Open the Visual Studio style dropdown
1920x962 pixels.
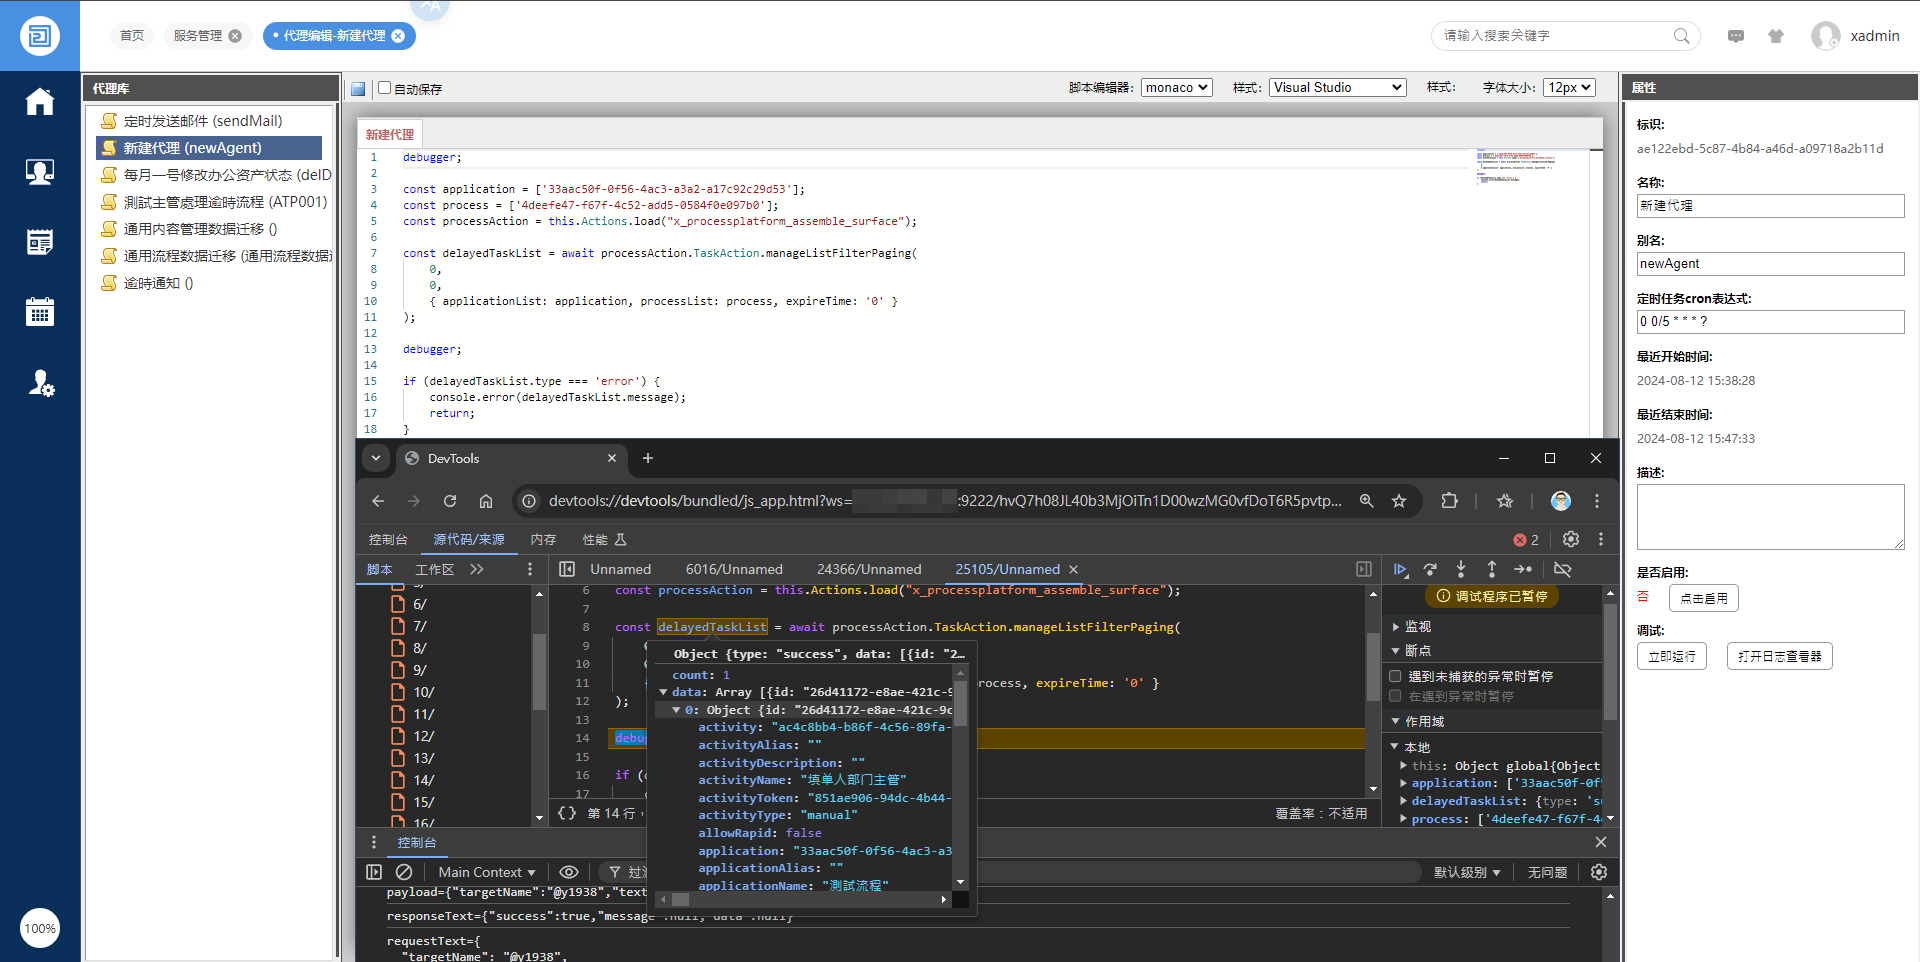(x=1337, y=88)
